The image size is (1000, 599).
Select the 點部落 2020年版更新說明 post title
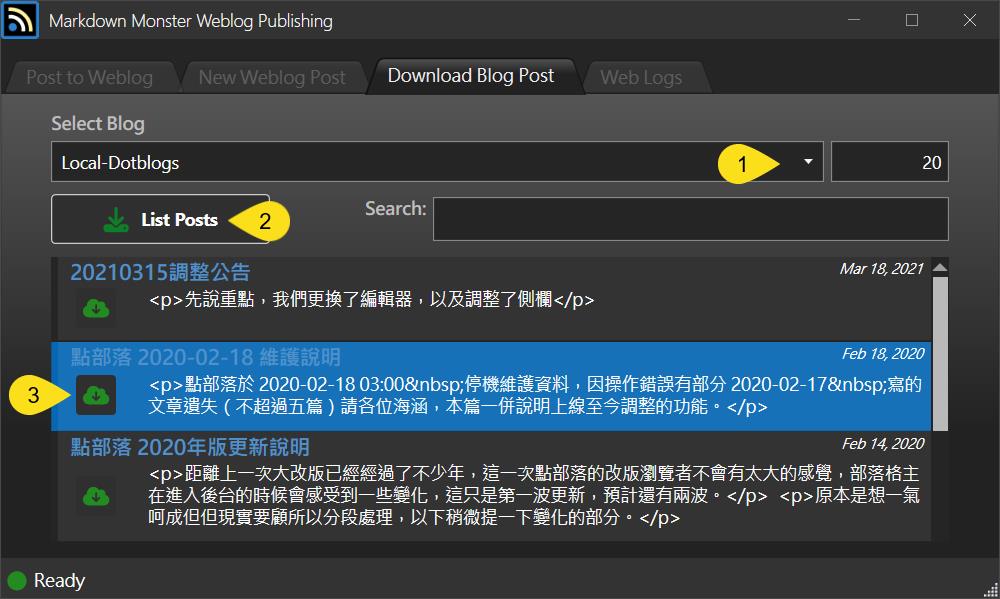(190, 447)
